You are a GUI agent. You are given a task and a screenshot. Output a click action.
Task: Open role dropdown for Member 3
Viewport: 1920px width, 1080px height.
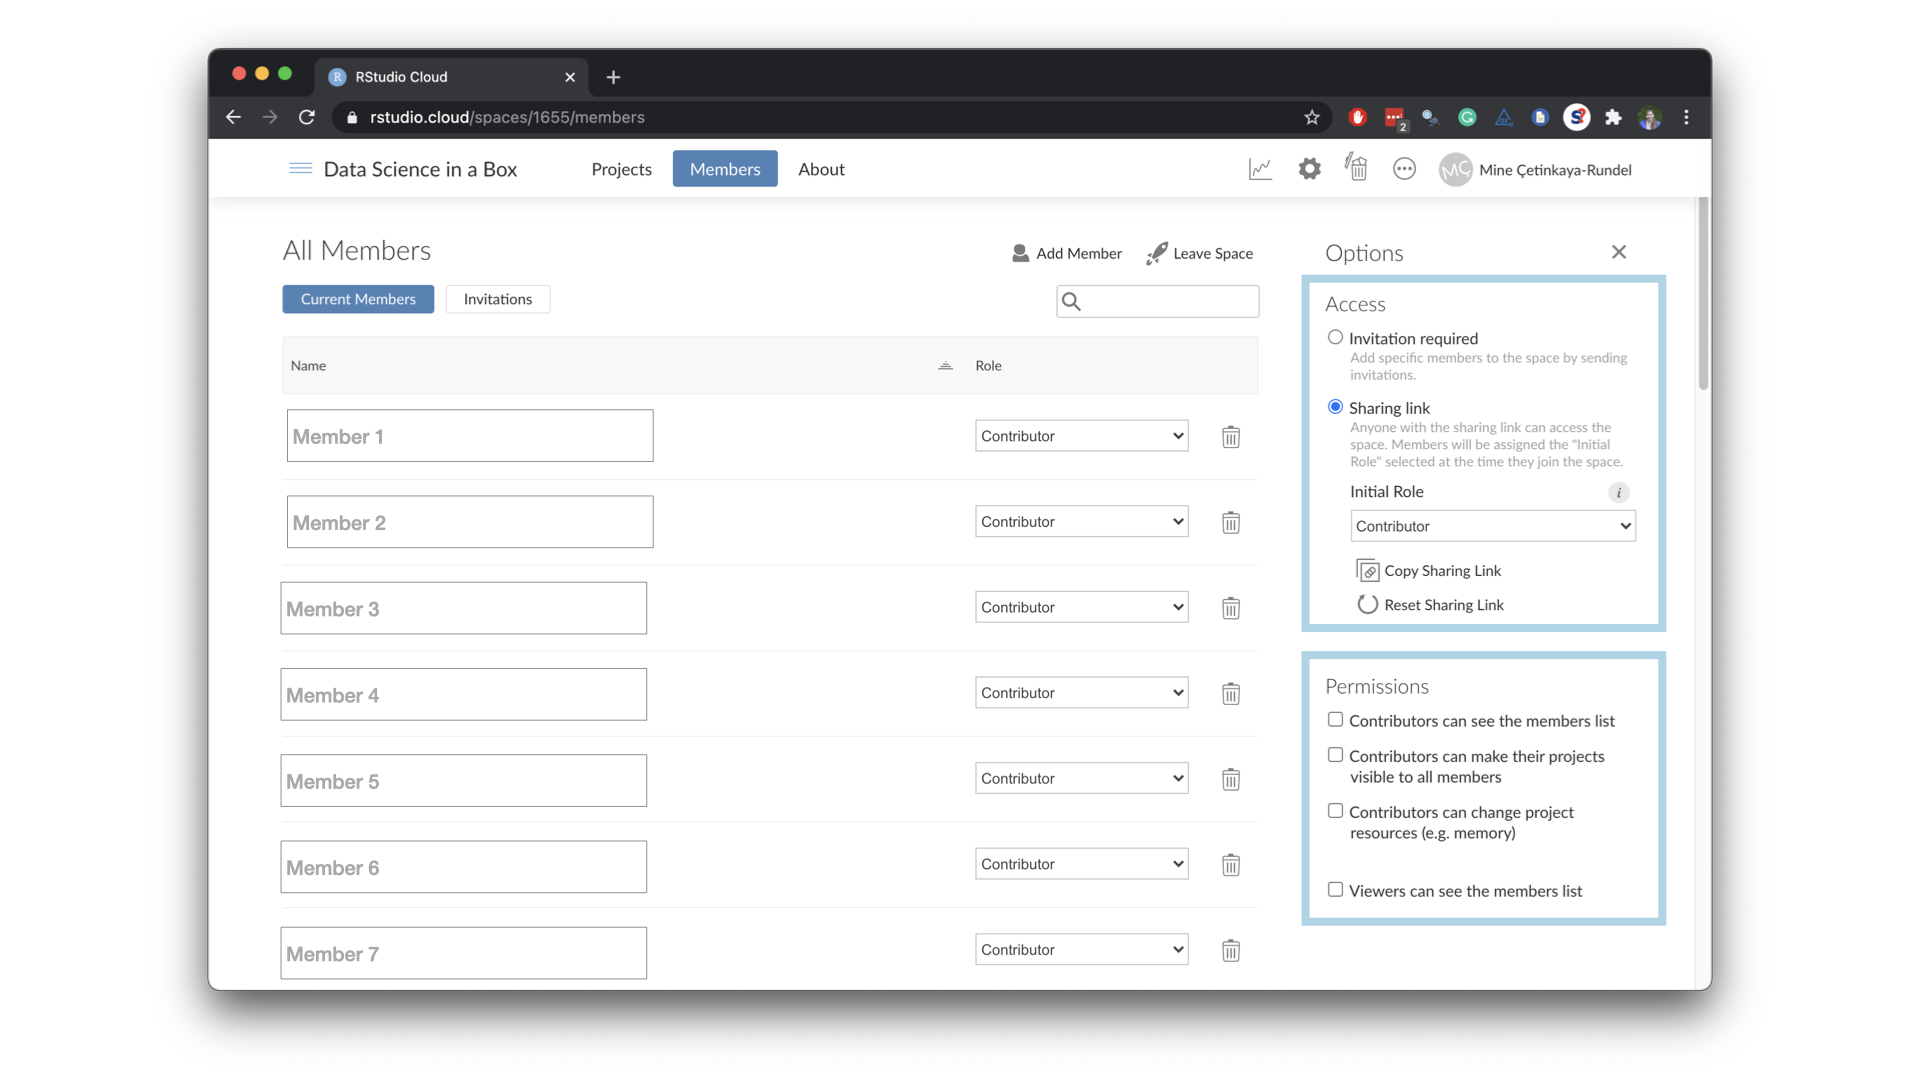coord(1081,607)
